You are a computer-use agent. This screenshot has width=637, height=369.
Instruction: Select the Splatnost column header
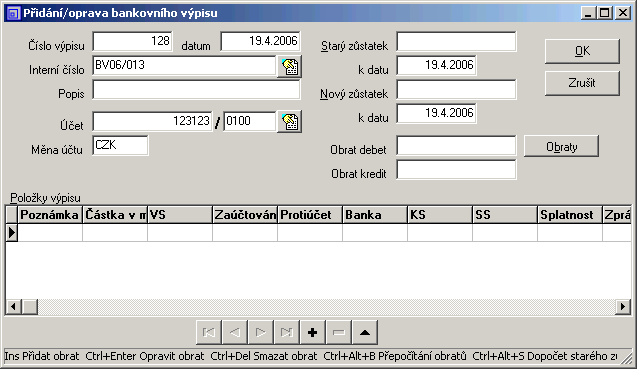pos(570,215)
